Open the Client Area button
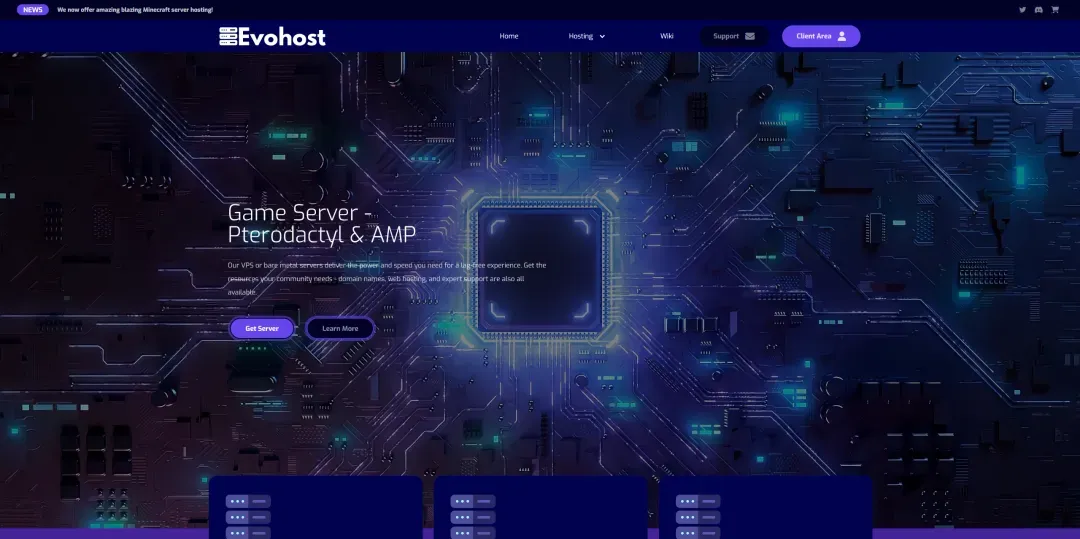This screenshot has width=1080, height=539. click(821, 36)
